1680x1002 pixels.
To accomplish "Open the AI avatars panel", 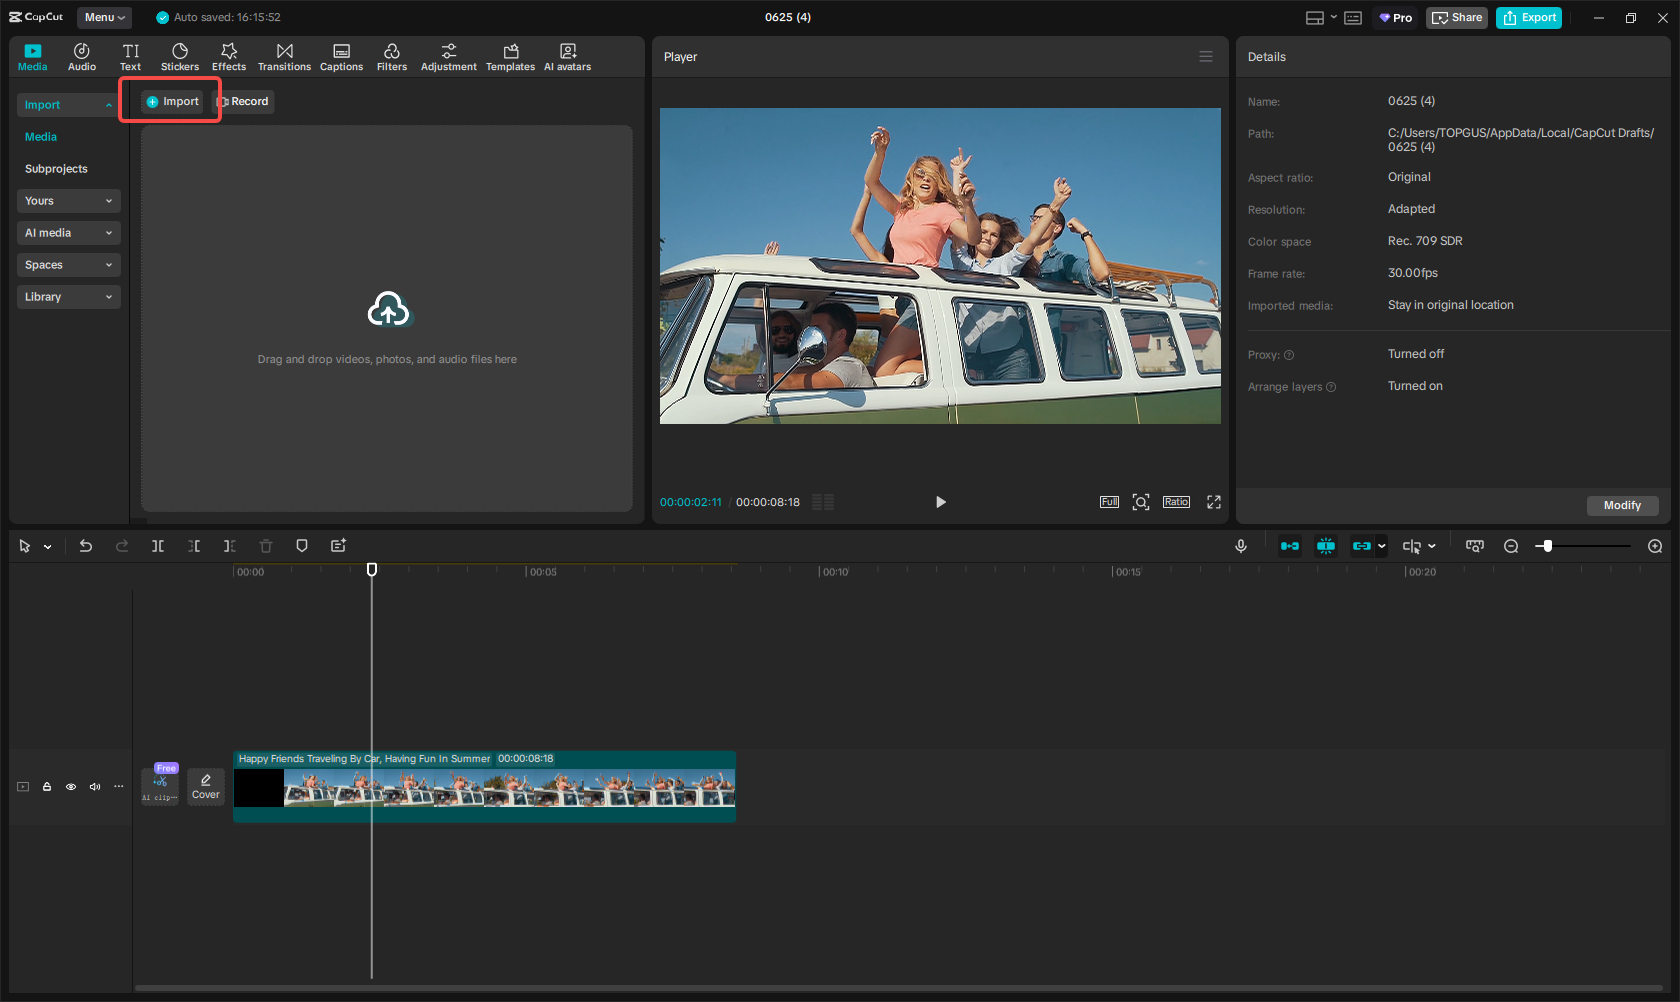I will [x=567, y=56].
